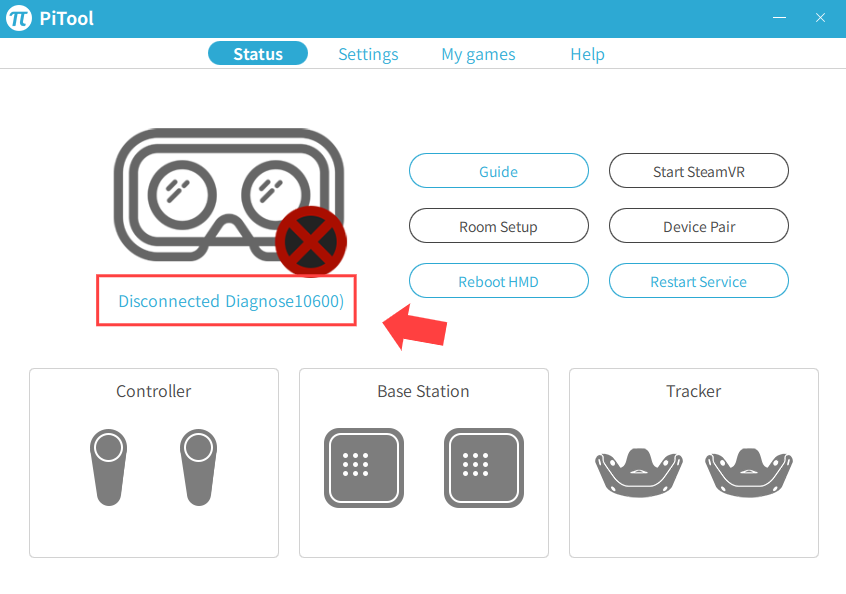Select the right tracker icon
Screen dimensions: 846x594
(749, 473)
